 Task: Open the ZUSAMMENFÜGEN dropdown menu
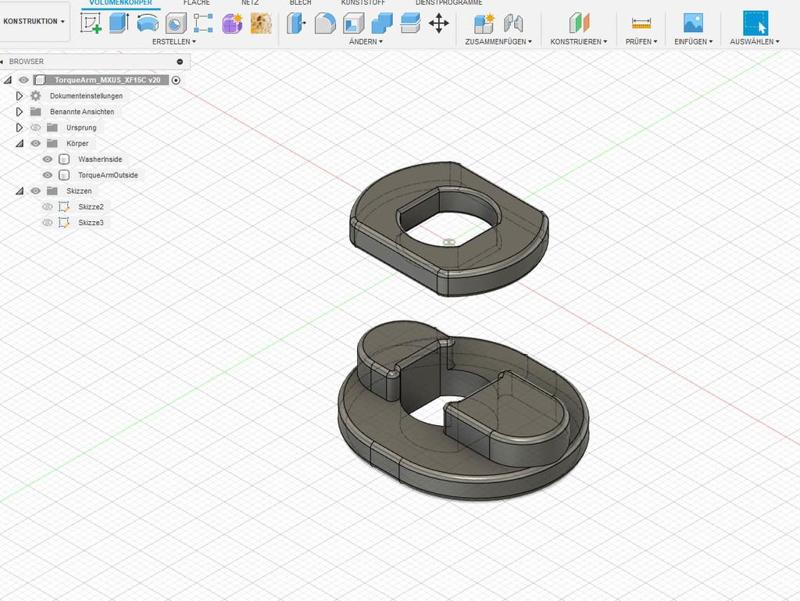tap(498, 41)
